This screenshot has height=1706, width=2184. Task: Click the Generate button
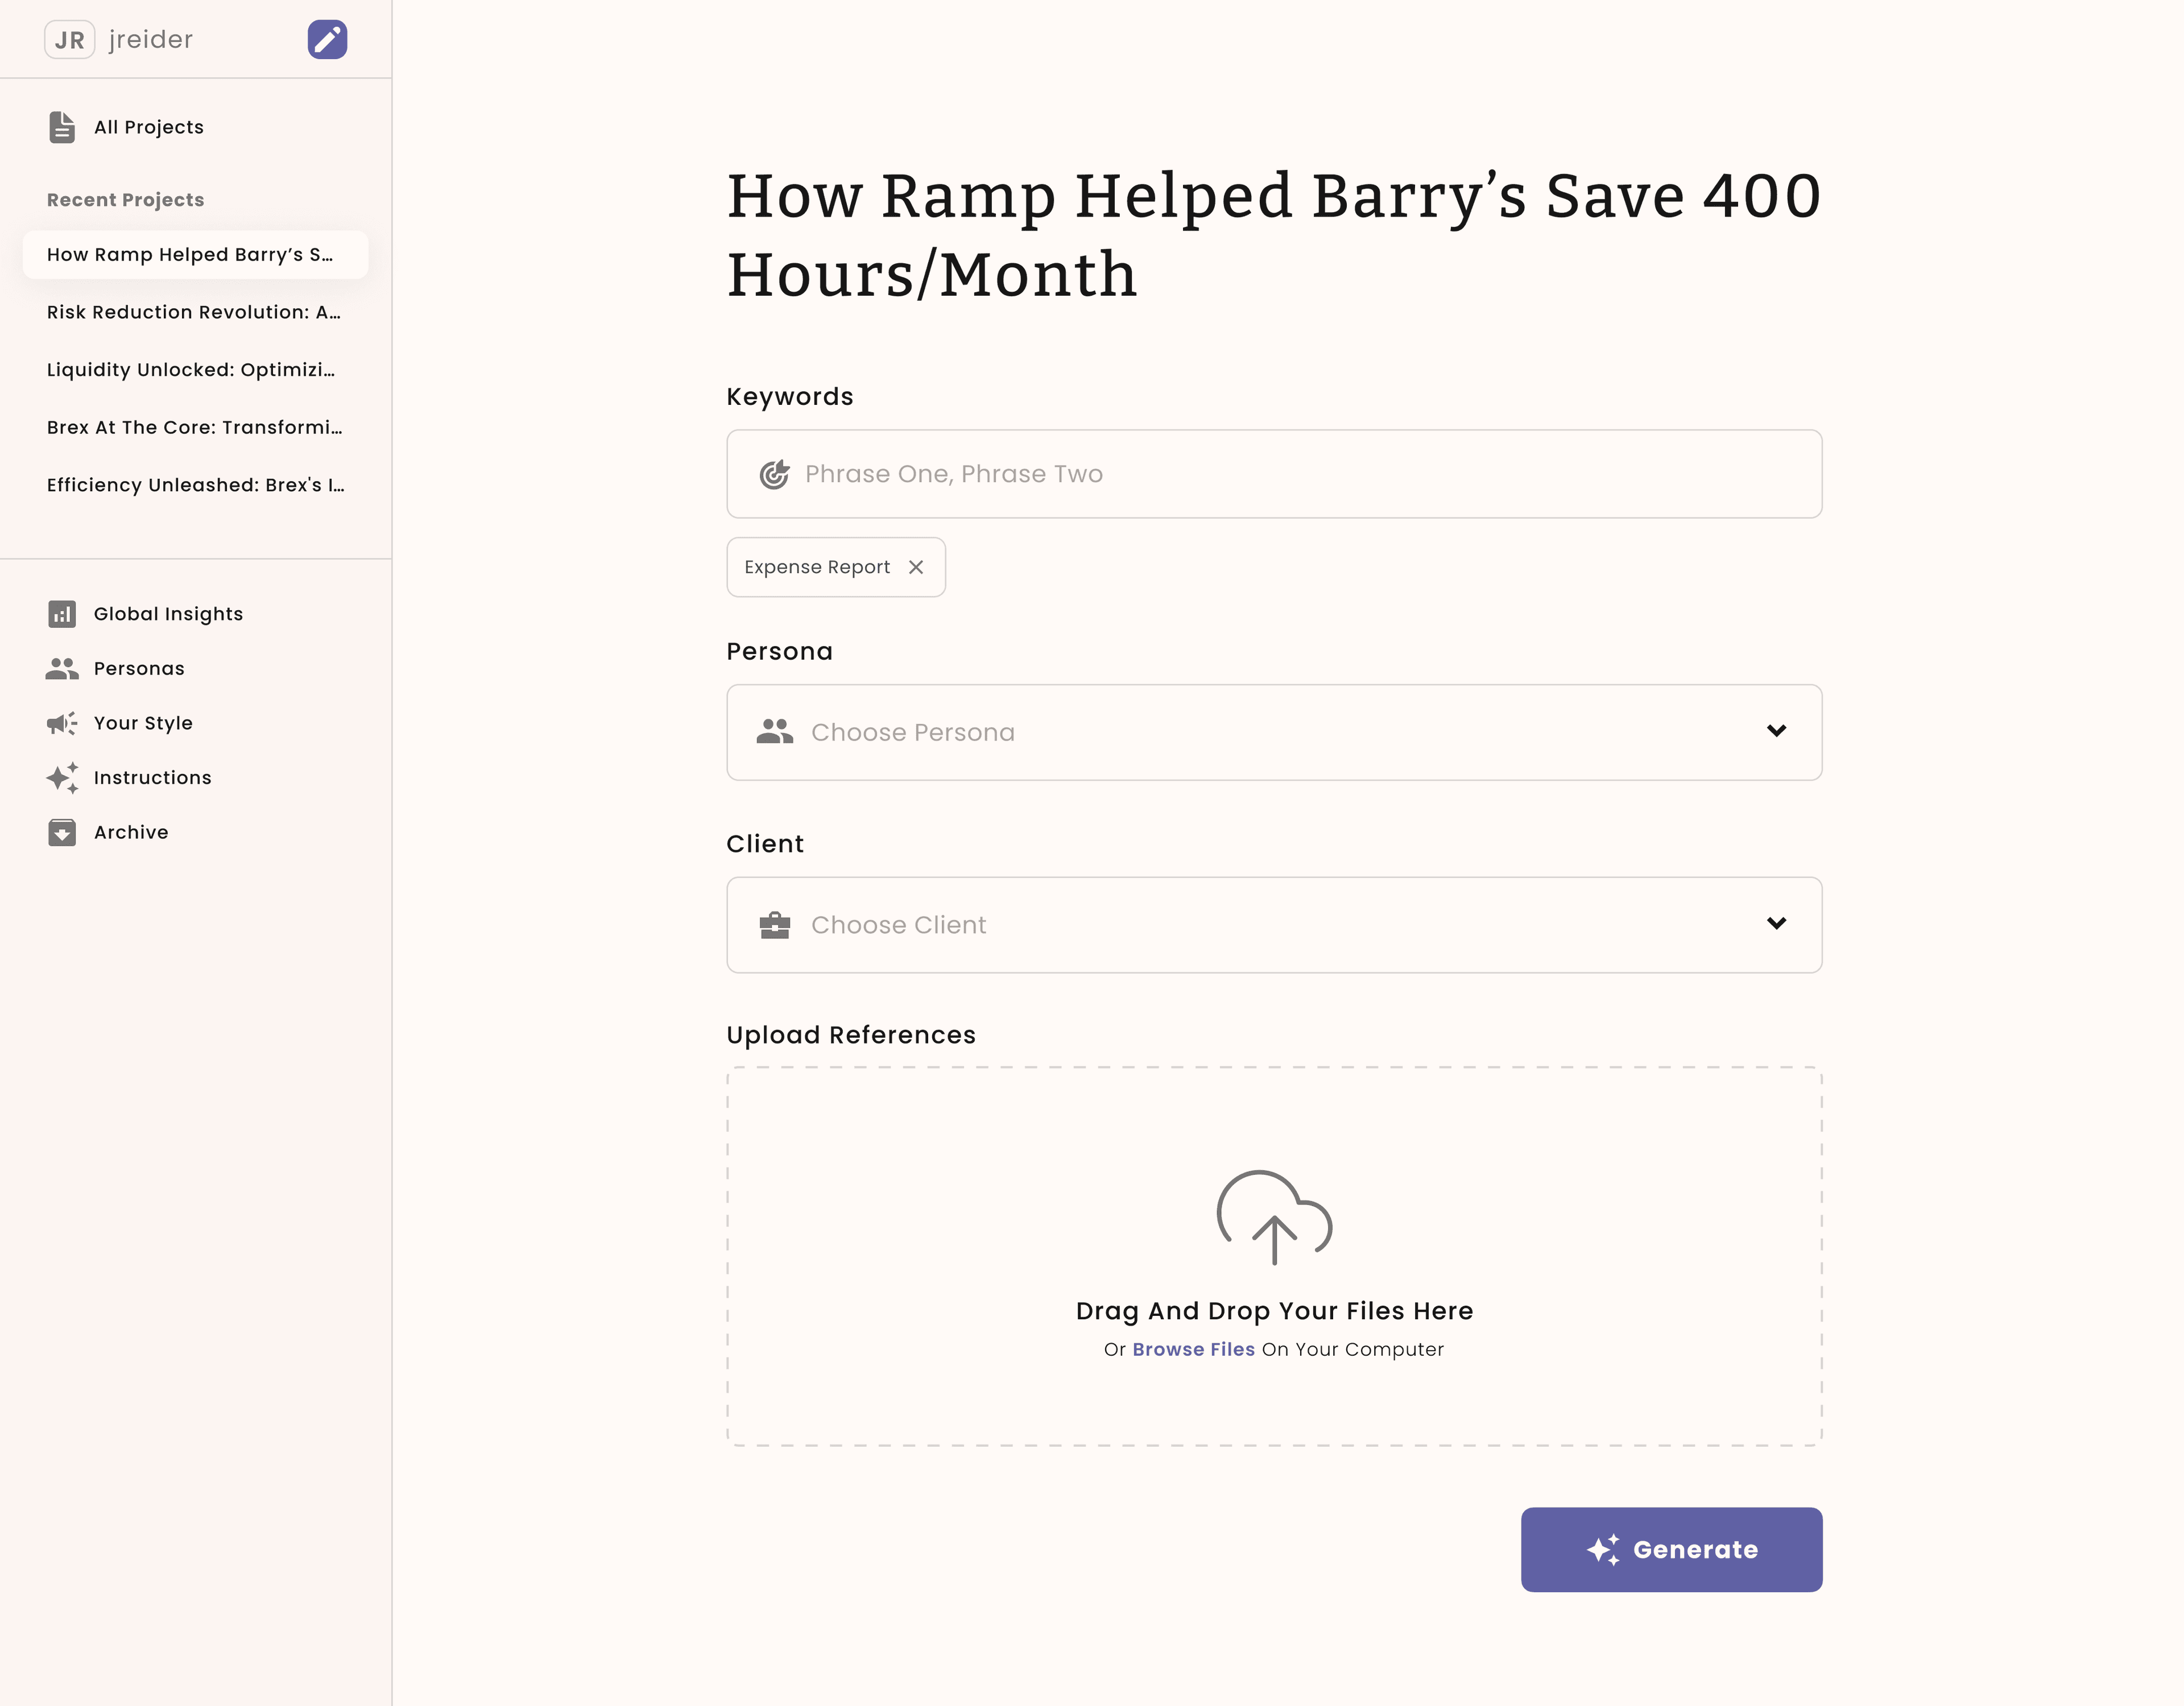pyautogui.click(x=1671, y=1550)
